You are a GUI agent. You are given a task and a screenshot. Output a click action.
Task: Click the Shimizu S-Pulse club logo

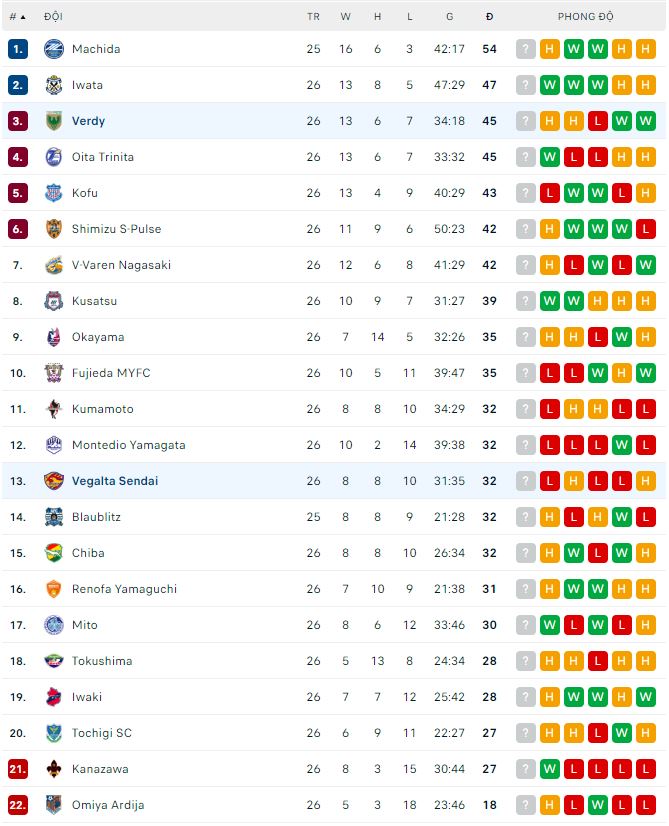(x=54, y=229)
